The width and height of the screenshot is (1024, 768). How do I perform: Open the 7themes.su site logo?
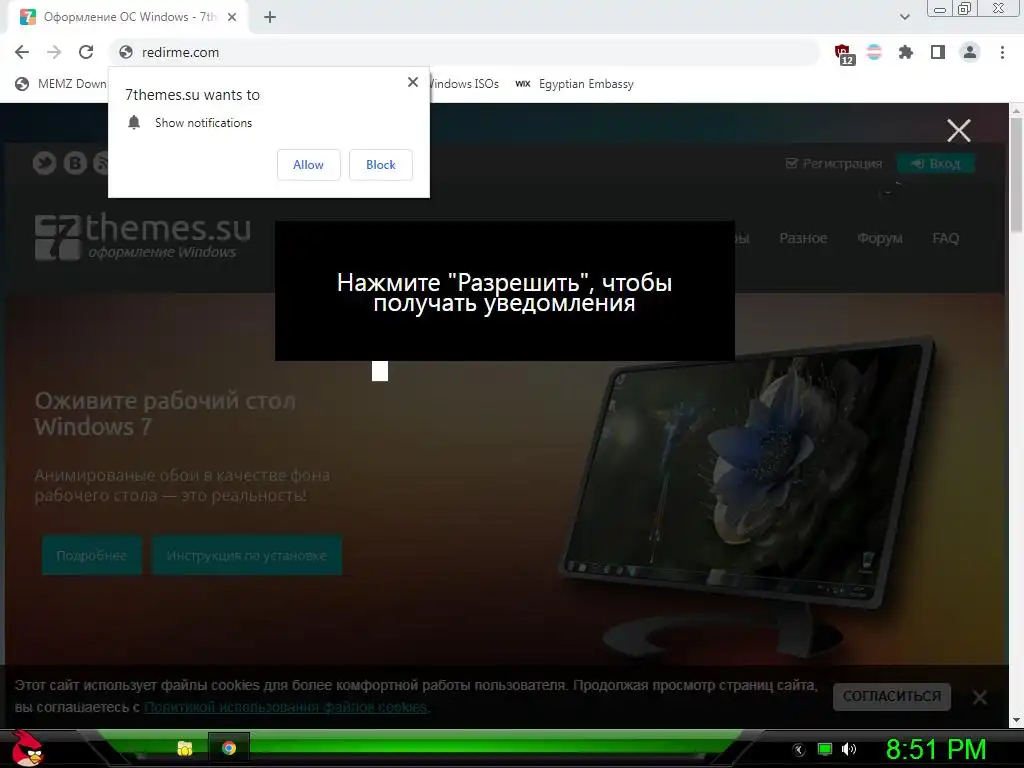click(143, 238)
